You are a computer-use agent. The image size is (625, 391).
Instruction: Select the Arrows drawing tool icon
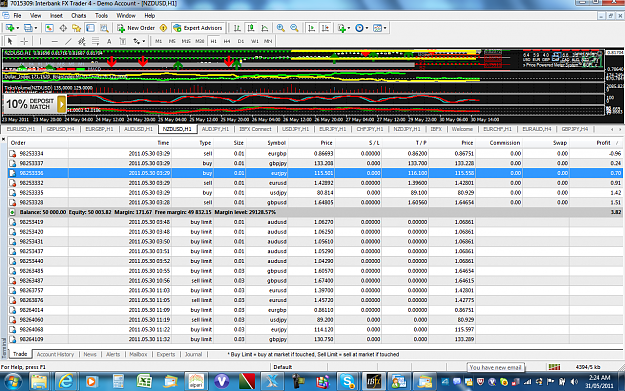click(136, 41)
